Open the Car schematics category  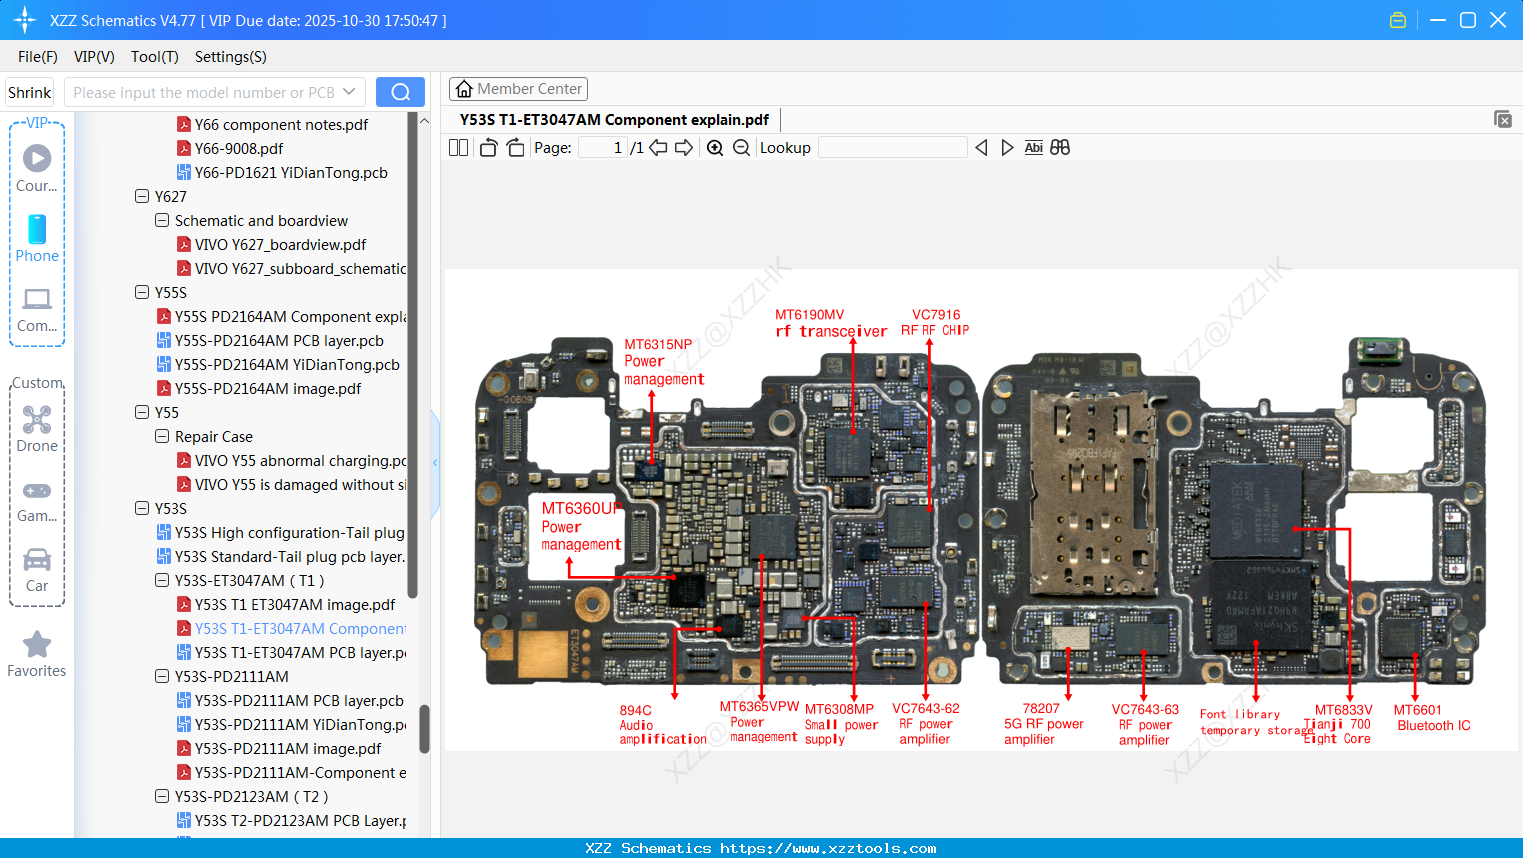(x=36, y=568)
